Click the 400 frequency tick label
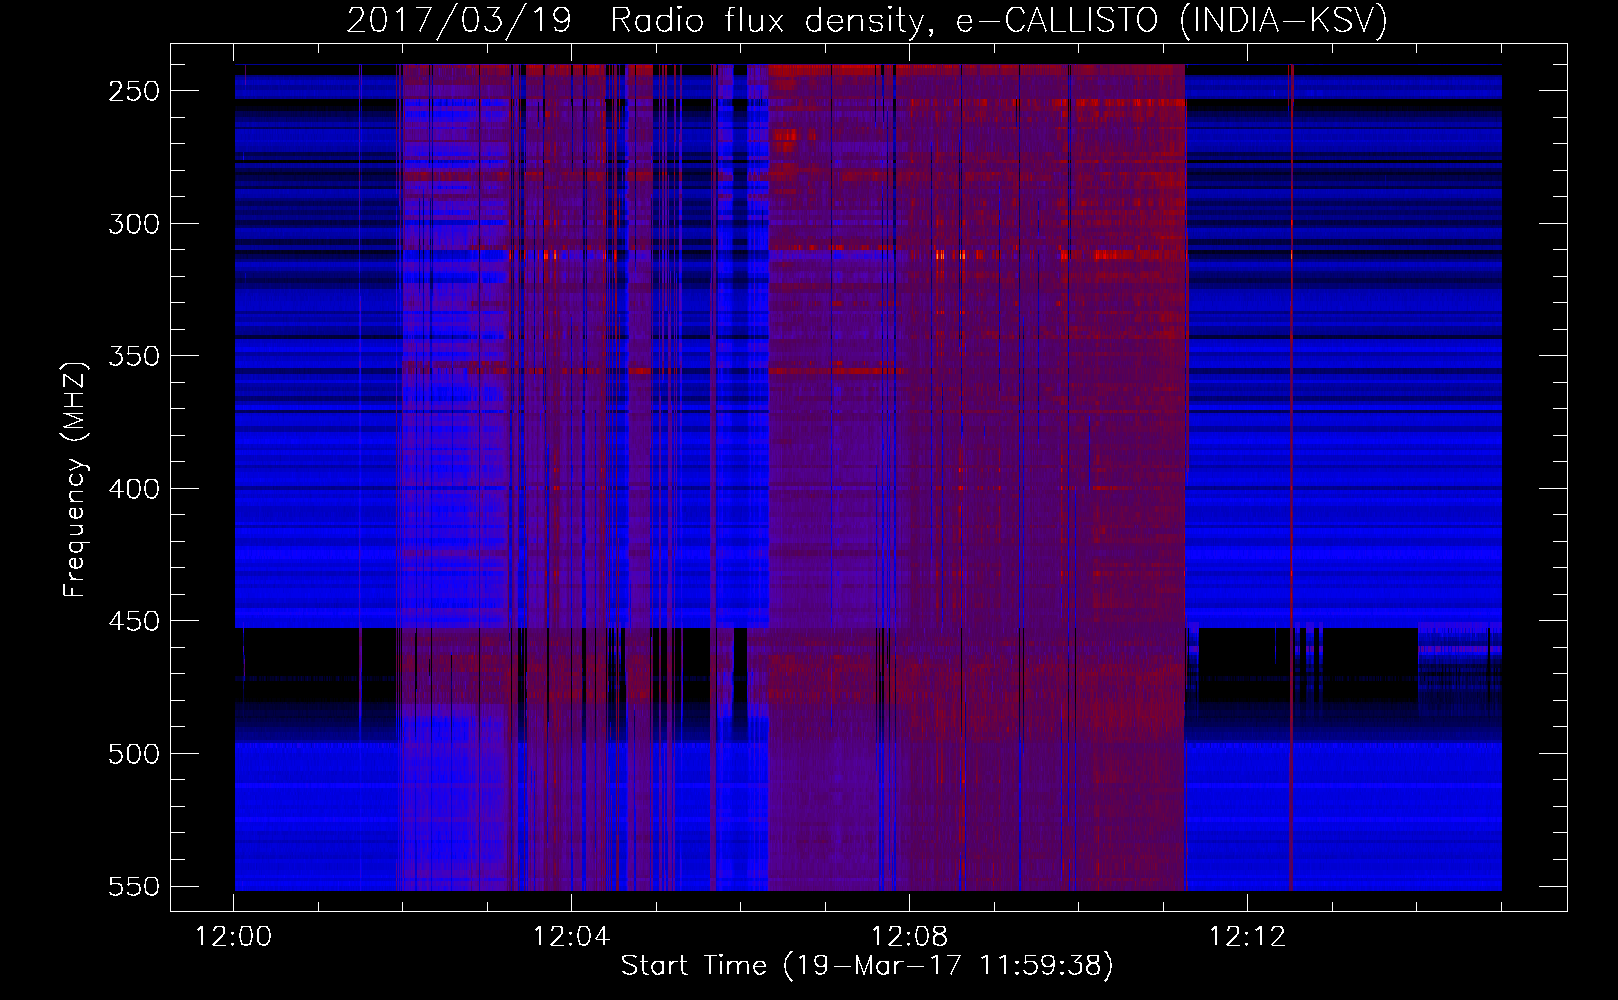 click(x=134, y=489)
